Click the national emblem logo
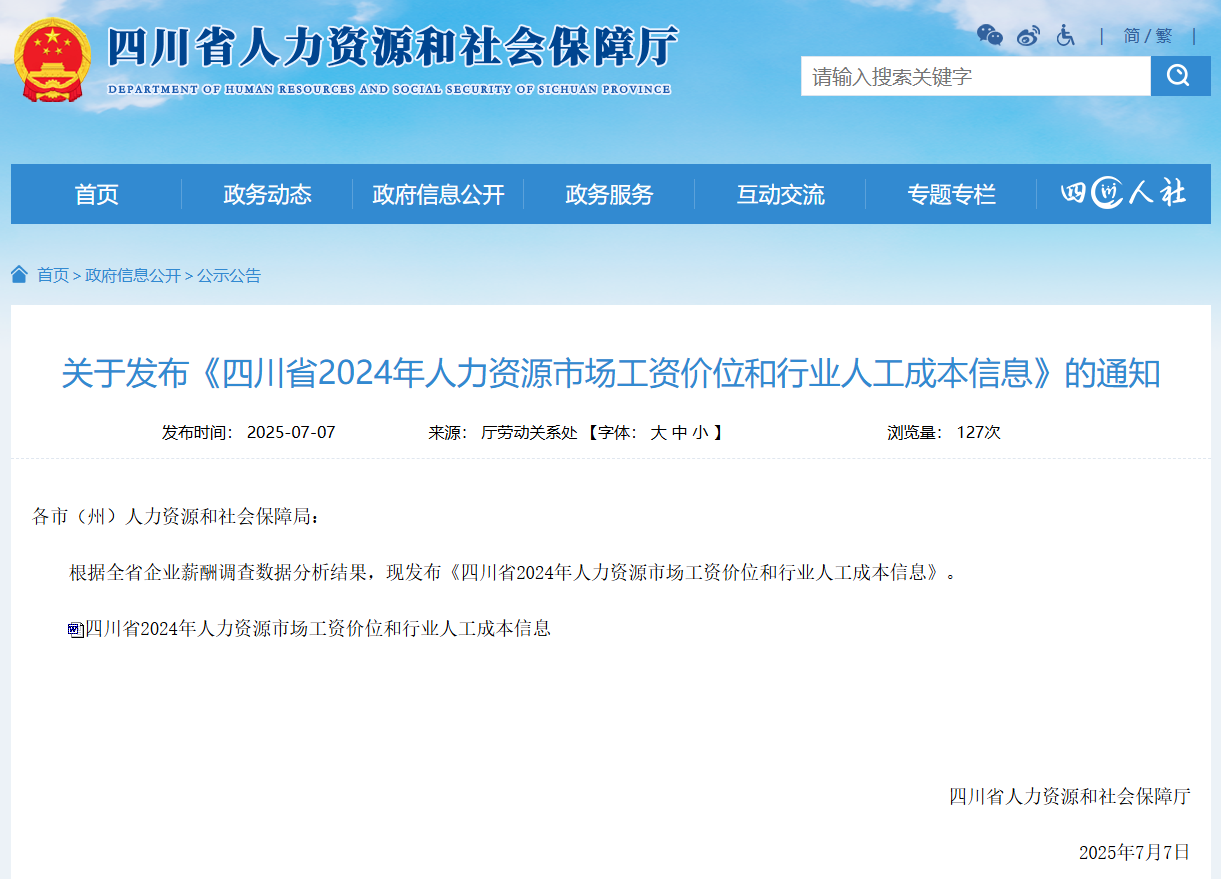Screen dimensions: 1221x879 (52, 60)
